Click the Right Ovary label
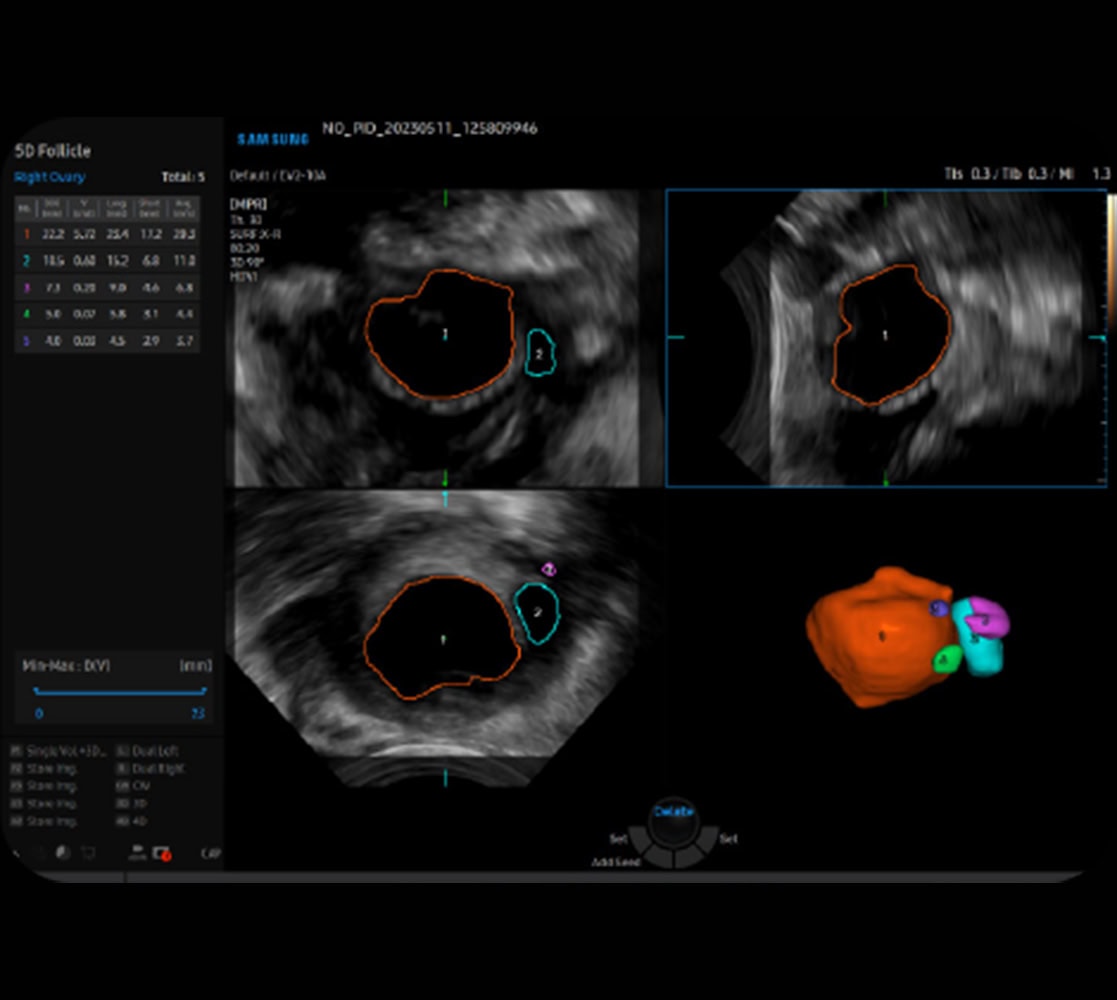The width and height of the screenshot is (1117, 1000). (50, 177)
